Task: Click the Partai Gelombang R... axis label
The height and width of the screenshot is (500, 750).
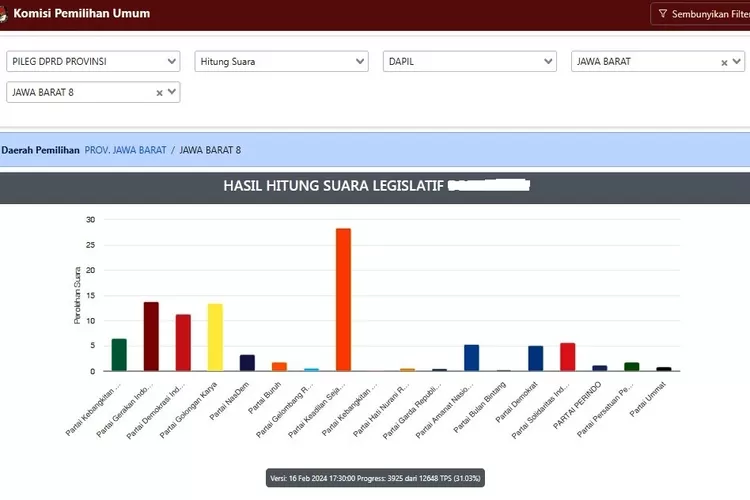Action: pos(285,410)
